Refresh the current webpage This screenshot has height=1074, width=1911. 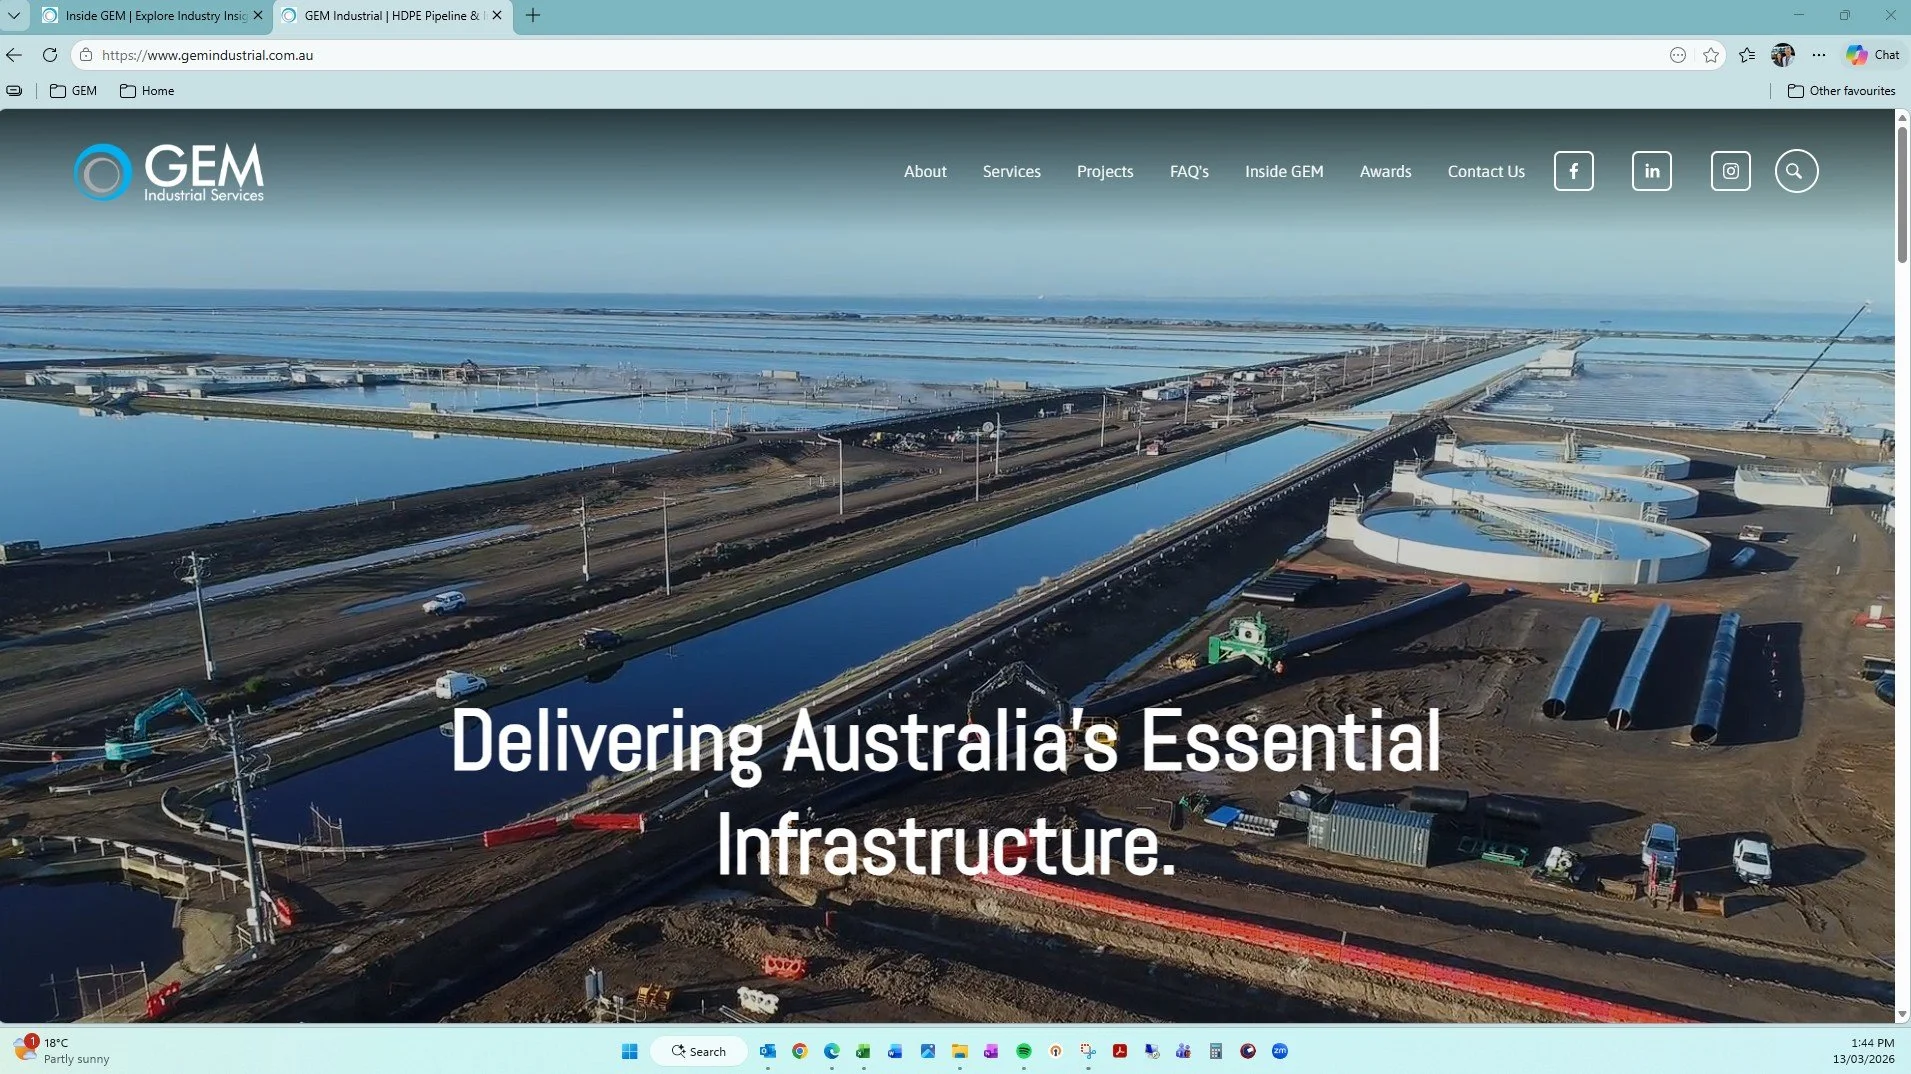pyautogui.click(x=50, y=55)
